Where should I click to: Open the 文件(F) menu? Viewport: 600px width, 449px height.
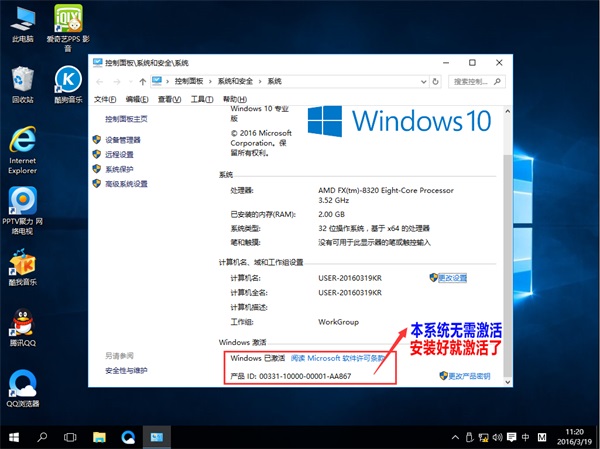[x=105, y=99]
